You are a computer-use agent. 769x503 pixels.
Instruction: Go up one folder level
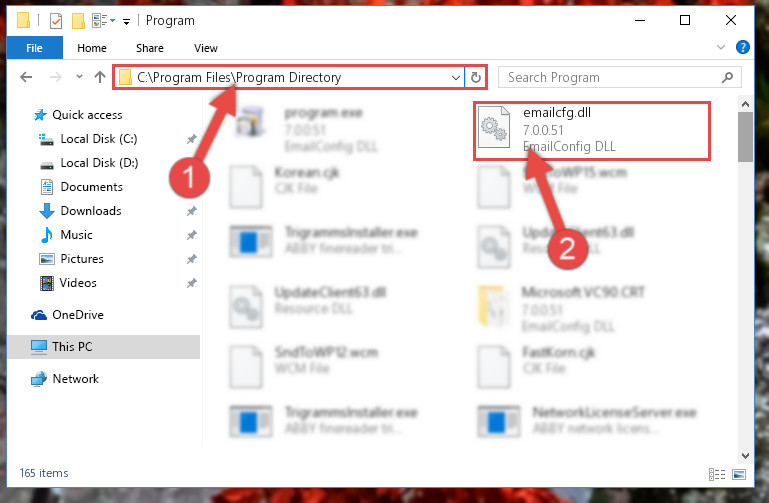click(x=100, y=77)
